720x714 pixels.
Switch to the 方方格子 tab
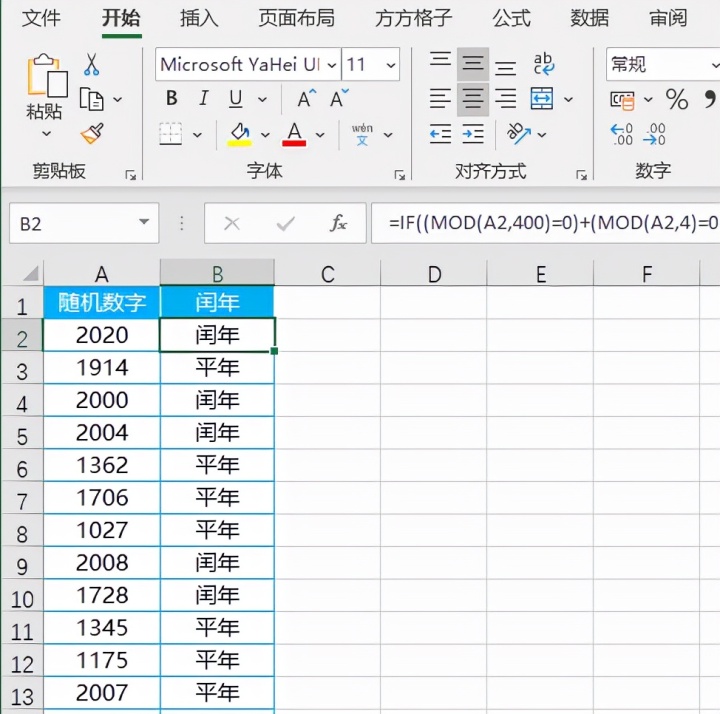pyautogui.click(x=414, y=18)
